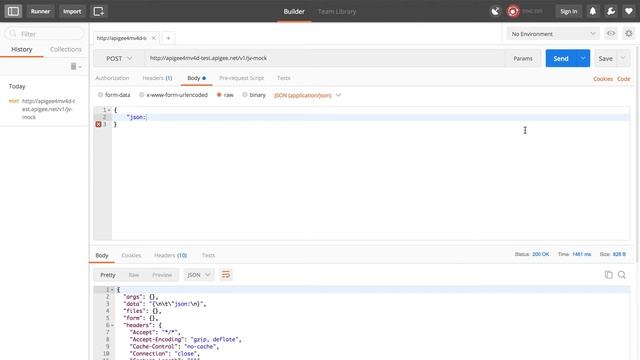Open the POST history entry for apigee4mv4d
The width and height of the screenshot is (640, 360).
(x=44, y=109)
